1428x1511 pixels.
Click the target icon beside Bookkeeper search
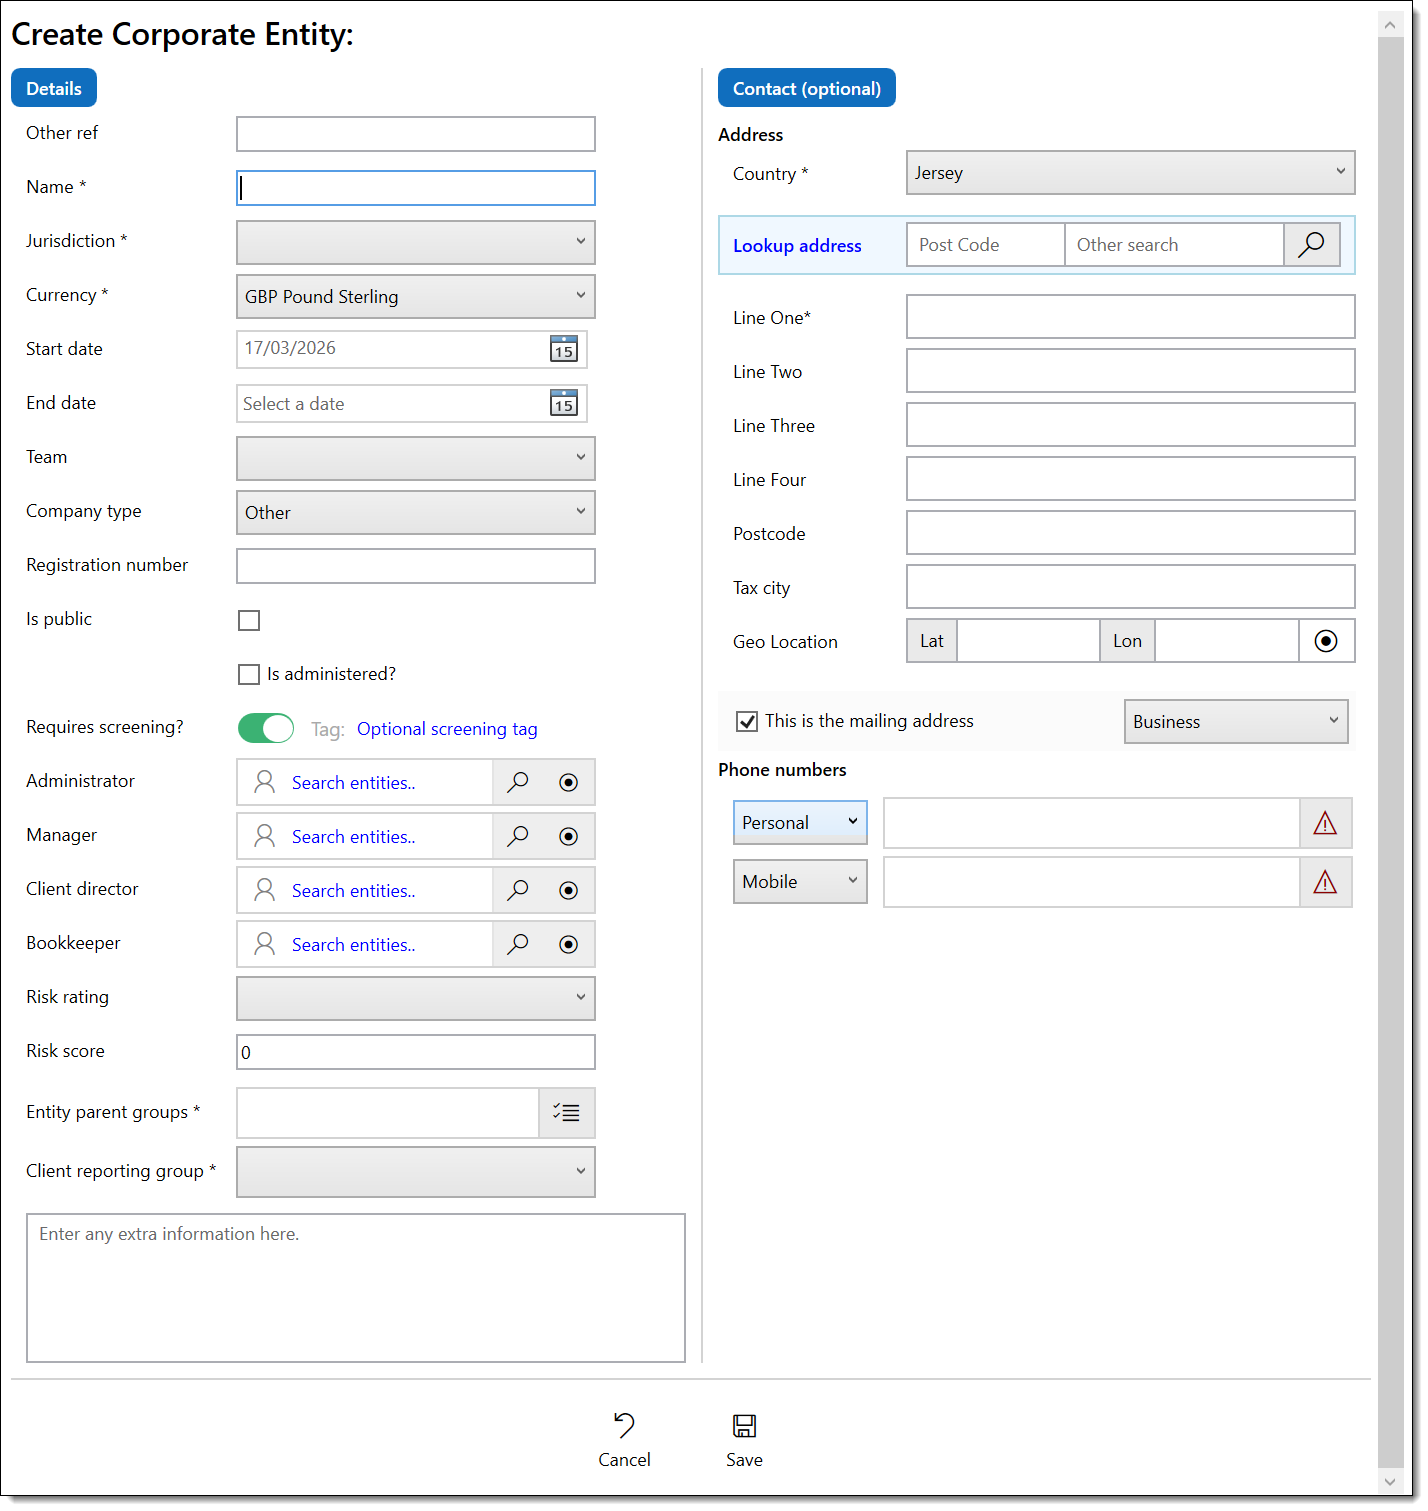coord(568,943)
